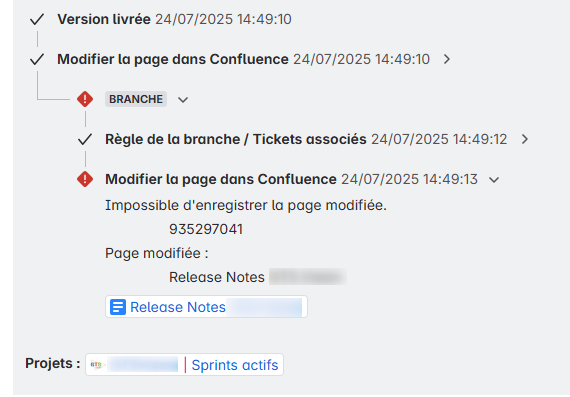Expand the Règle de la branche details chevron

point(525,139)
